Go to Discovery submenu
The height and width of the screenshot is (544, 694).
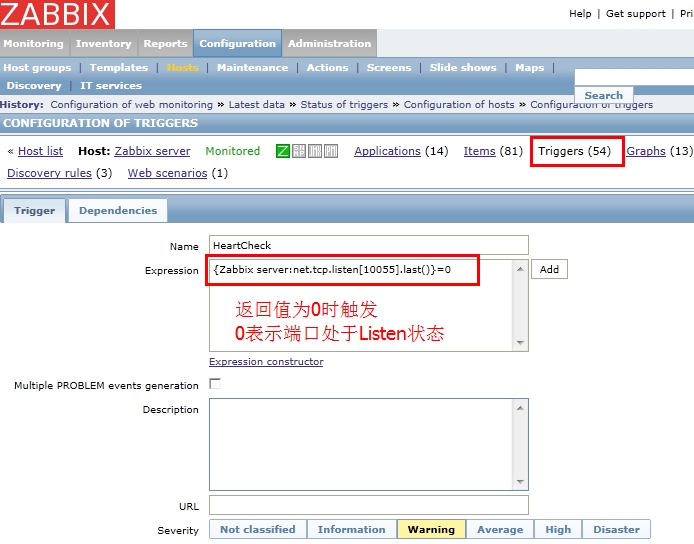point(34,86)
